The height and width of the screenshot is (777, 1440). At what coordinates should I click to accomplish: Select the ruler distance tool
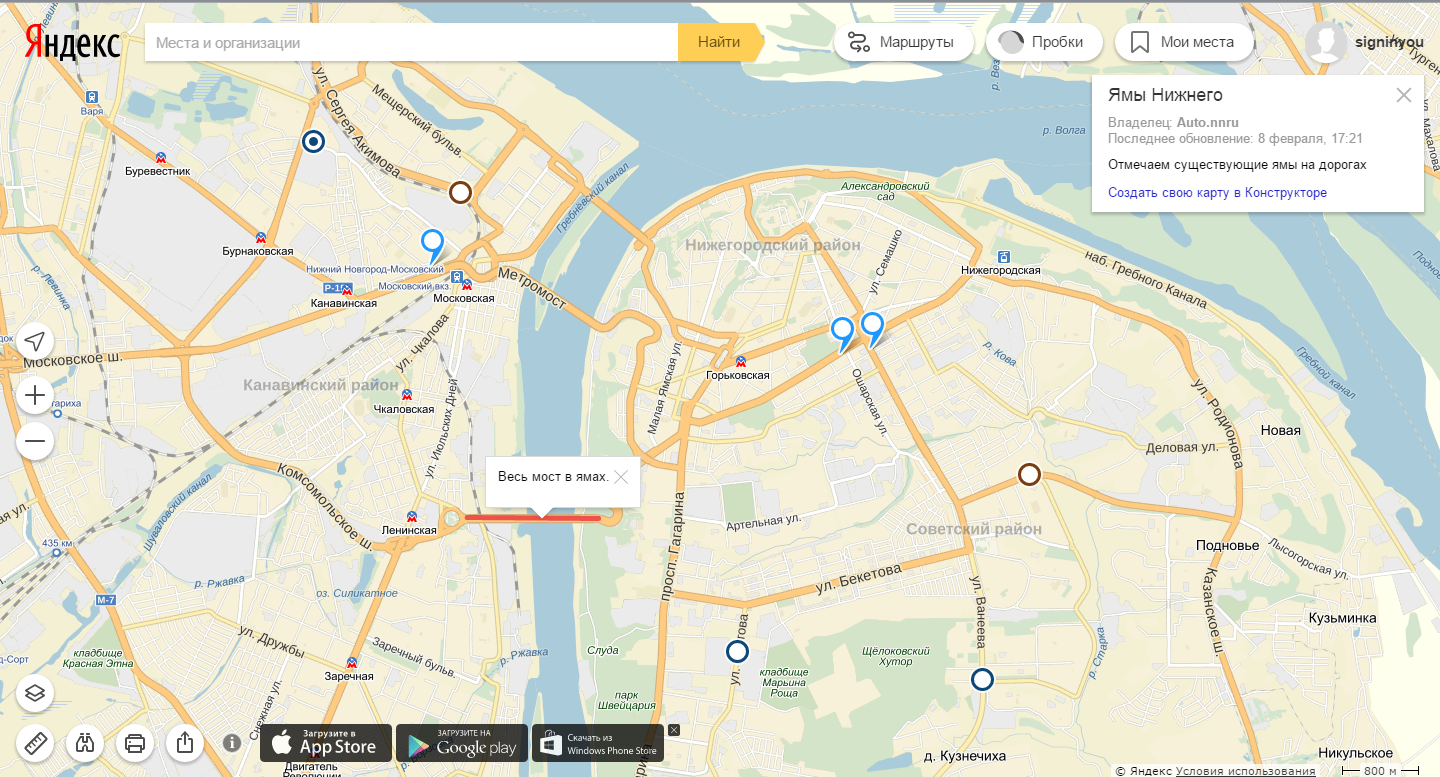click(35, 743)
